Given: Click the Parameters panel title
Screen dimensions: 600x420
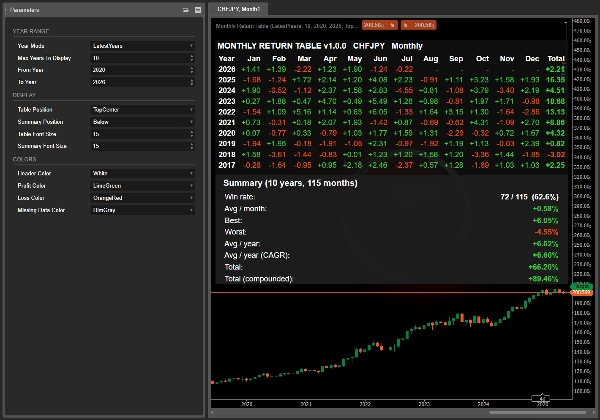Looking at the screenshot, I should point(24,10).
